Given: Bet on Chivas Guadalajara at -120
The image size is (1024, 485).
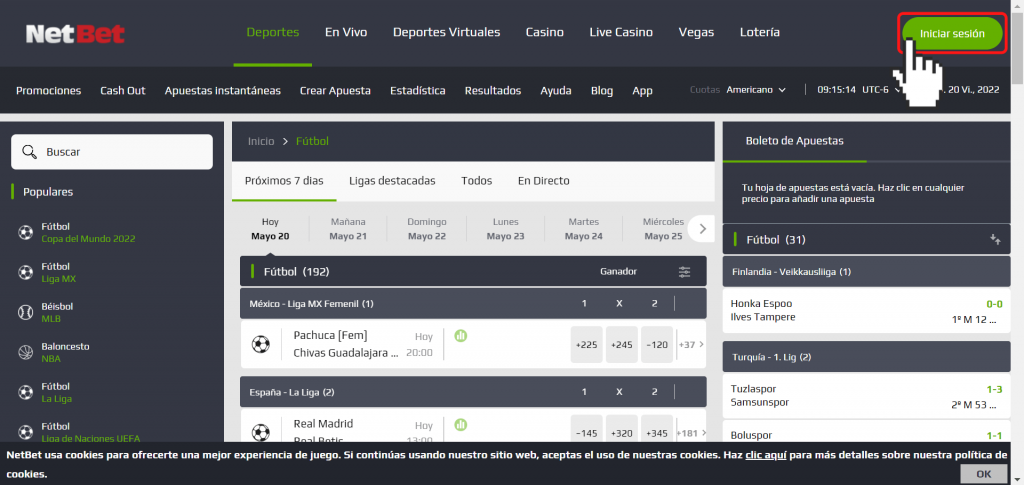Looking at the screenshot, I should 657,344.
